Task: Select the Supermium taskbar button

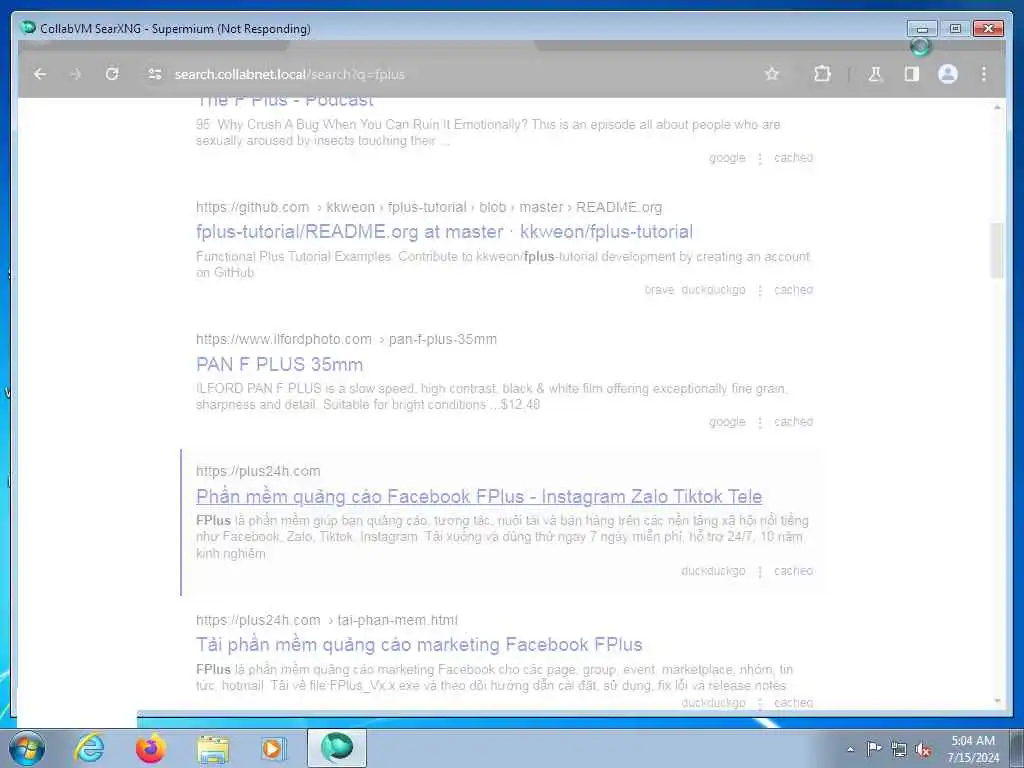Action: pos(337,748)
